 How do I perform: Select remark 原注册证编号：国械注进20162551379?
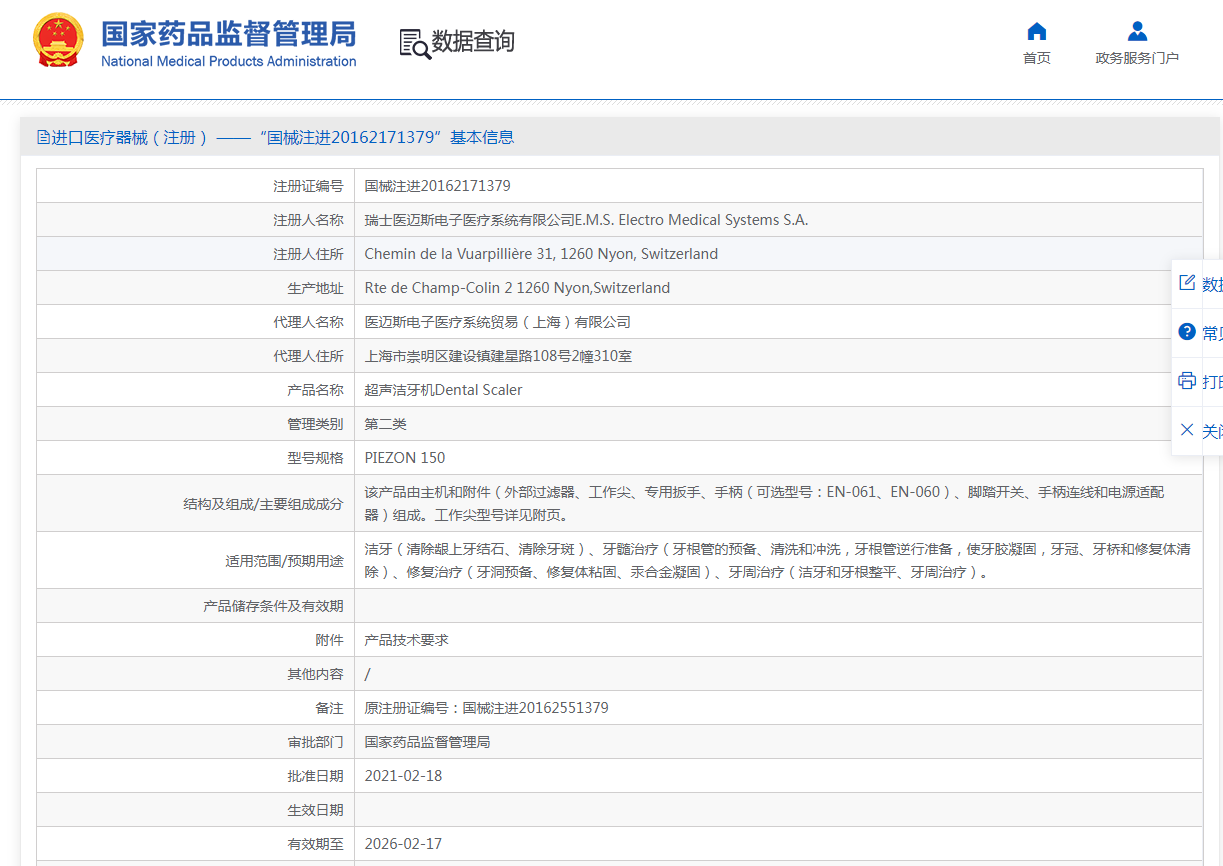click(487, 708)
